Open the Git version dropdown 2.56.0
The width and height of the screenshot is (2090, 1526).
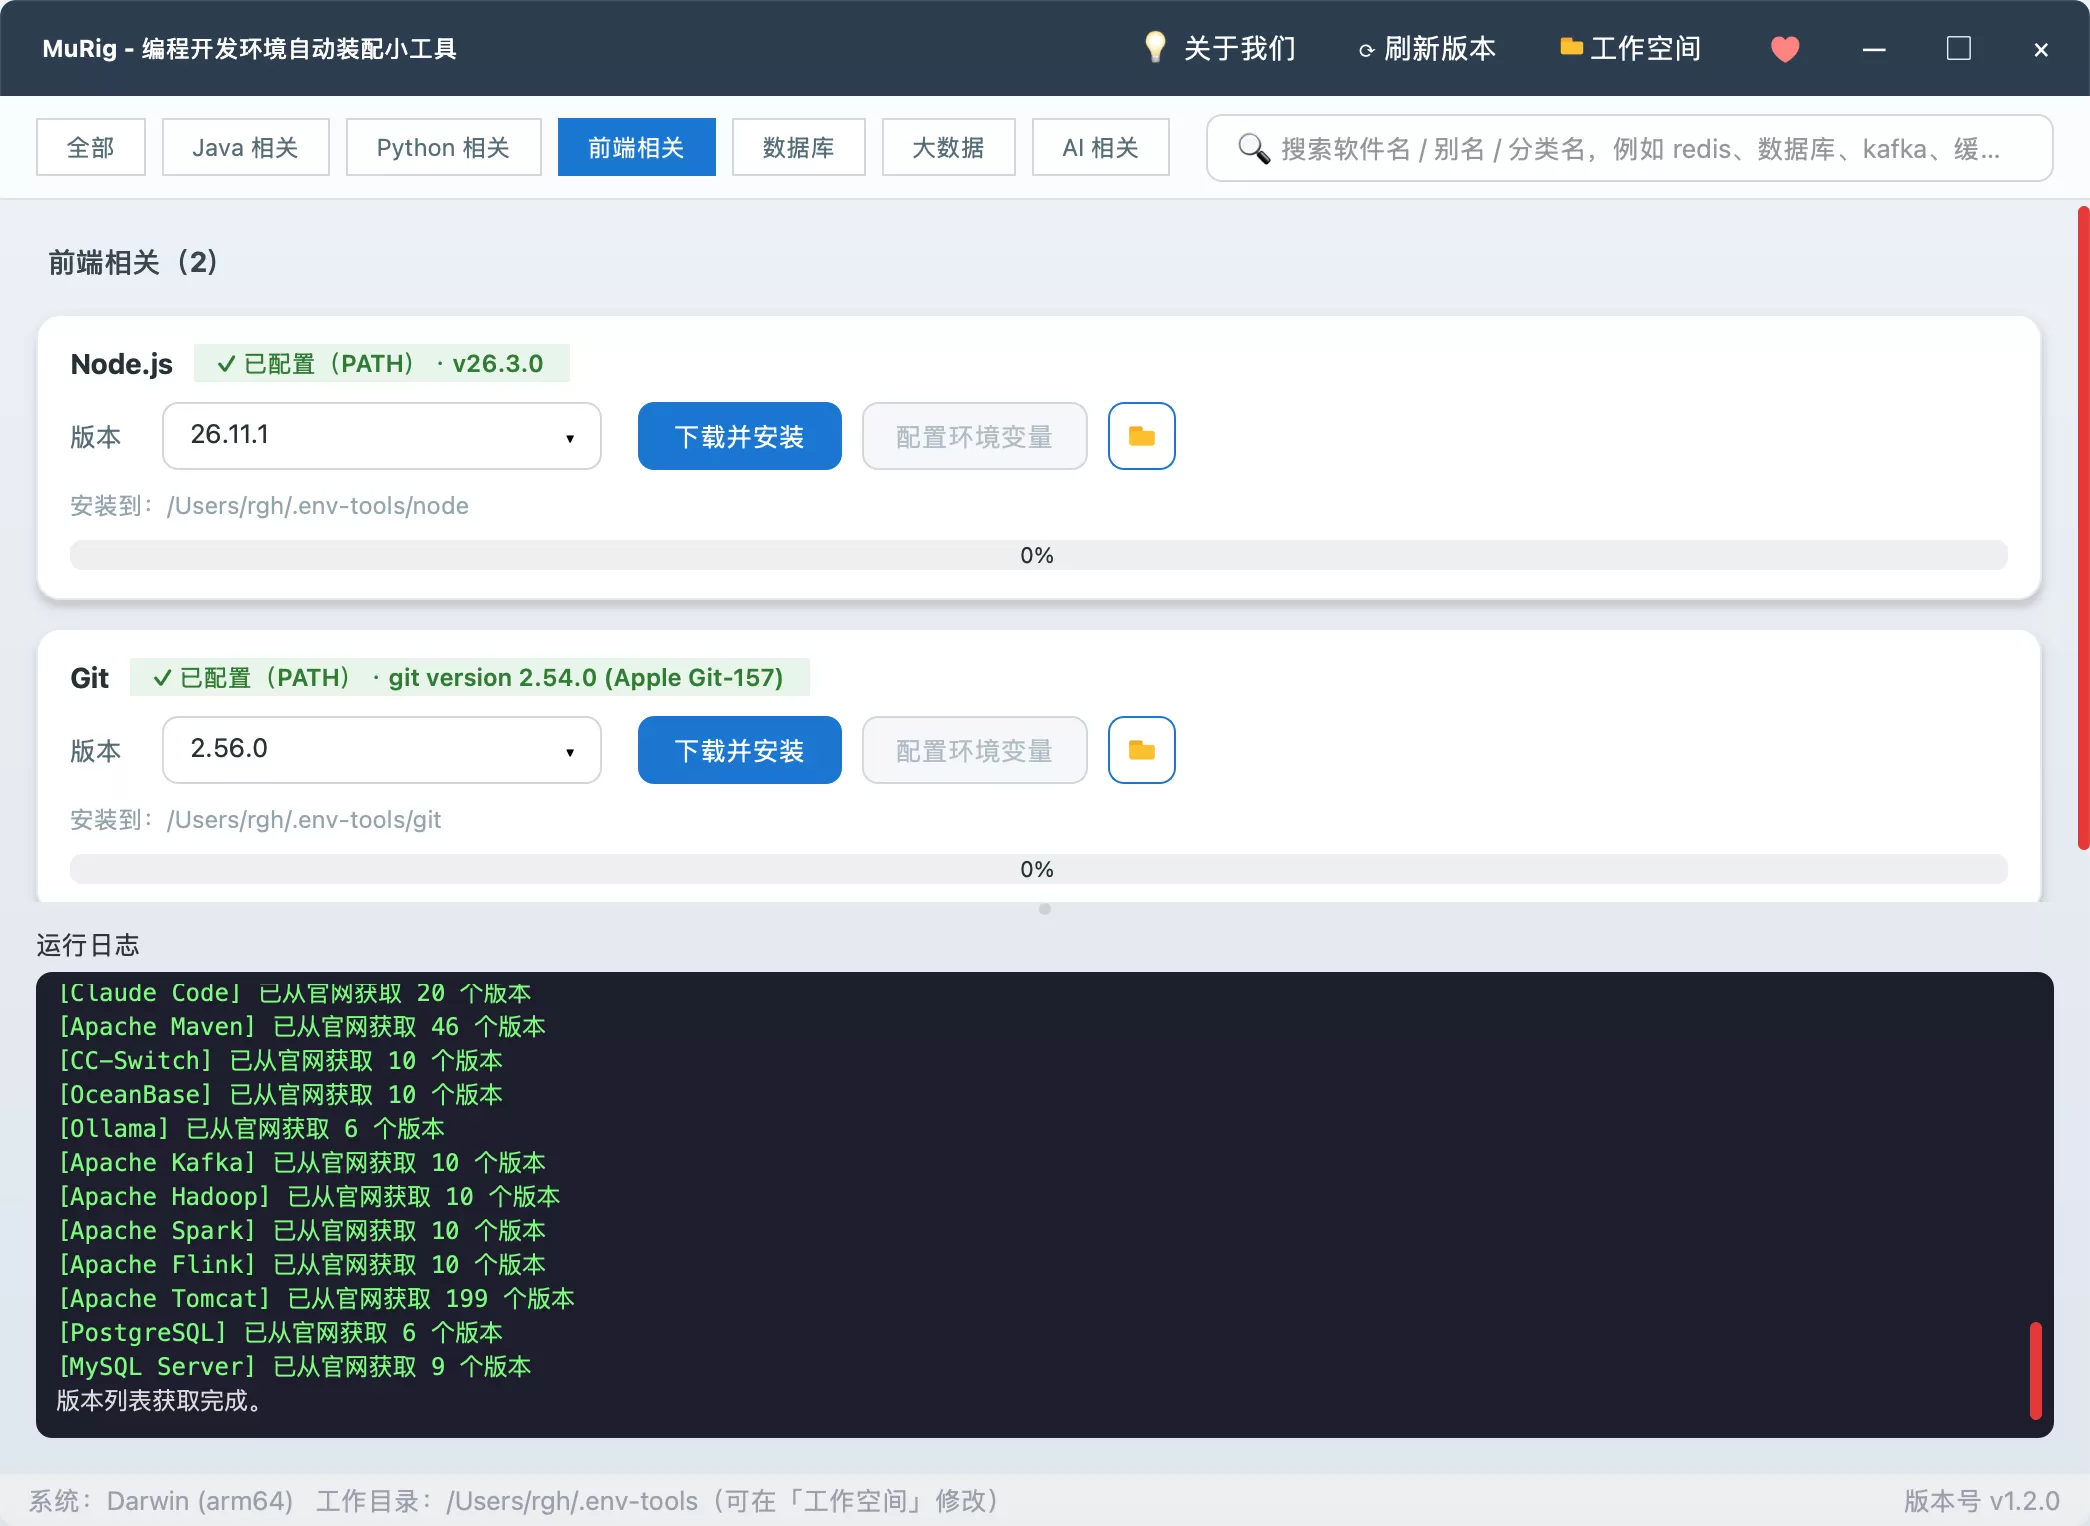coord(381,749)
